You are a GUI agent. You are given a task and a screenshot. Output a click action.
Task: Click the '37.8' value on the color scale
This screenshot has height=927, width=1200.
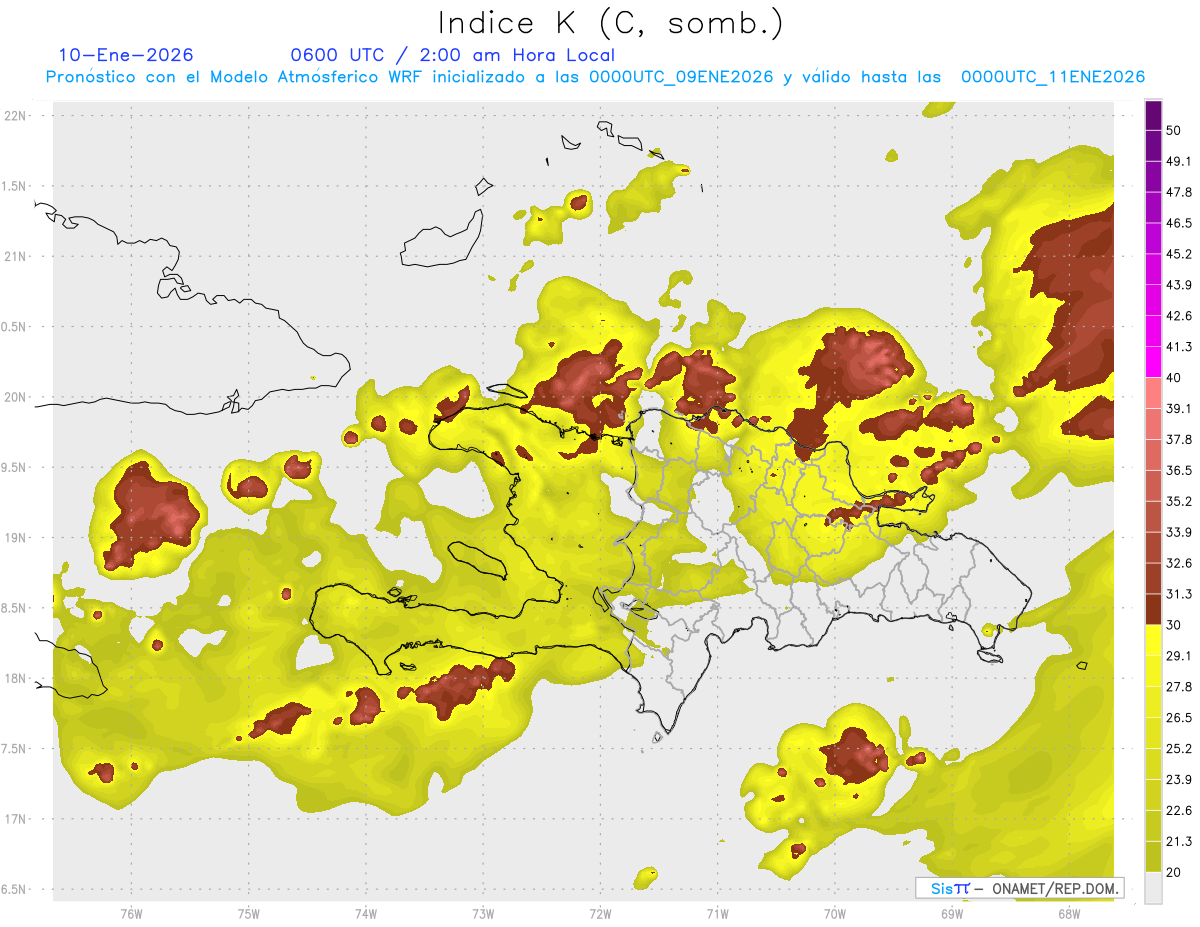[1179, 439]
